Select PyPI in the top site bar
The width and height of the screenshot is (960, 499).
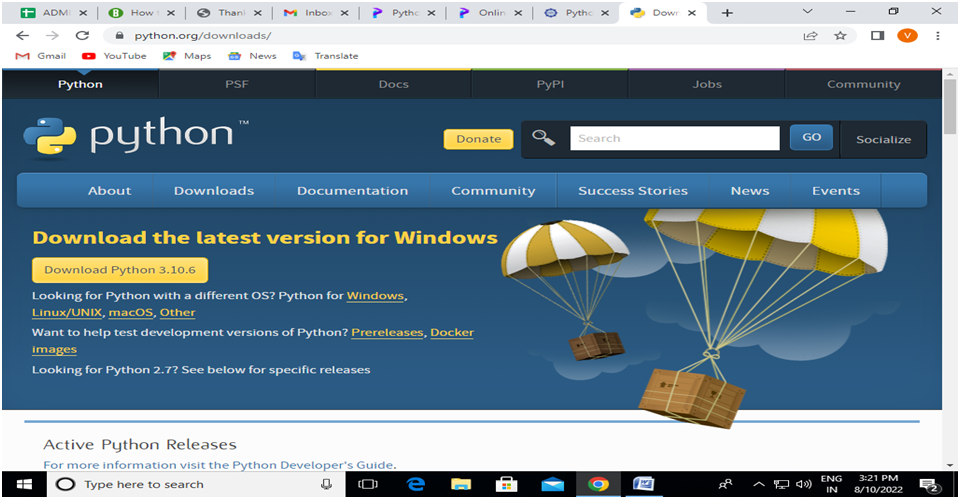[x=550, y=84]
